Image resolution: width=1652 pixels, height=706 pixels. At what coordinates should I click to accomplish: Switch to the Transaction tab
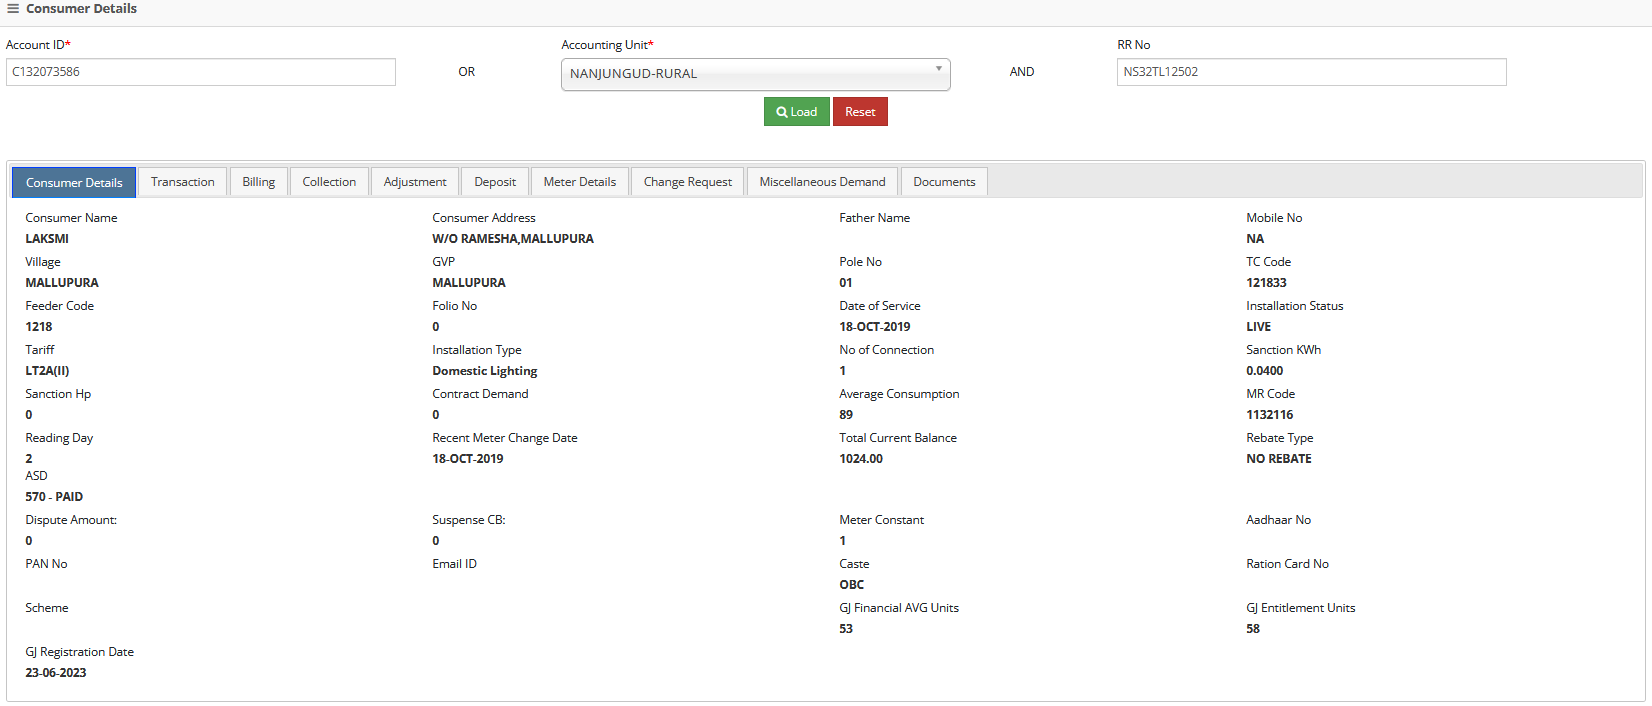click(182, 182)
